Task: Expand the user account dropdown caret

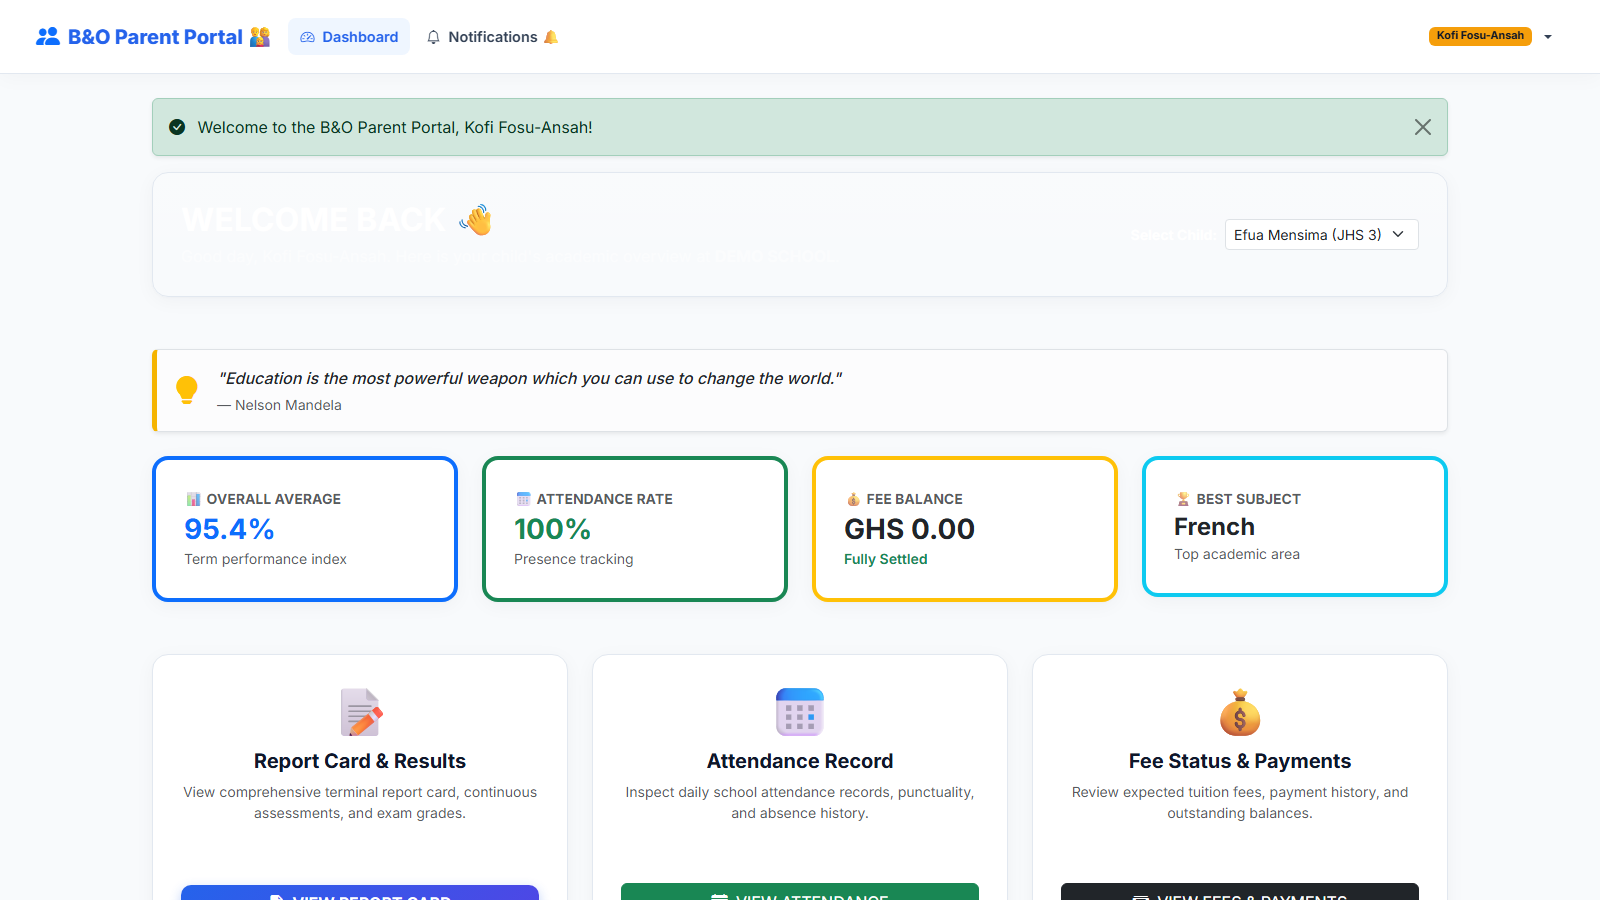Action: point(1548,37)
